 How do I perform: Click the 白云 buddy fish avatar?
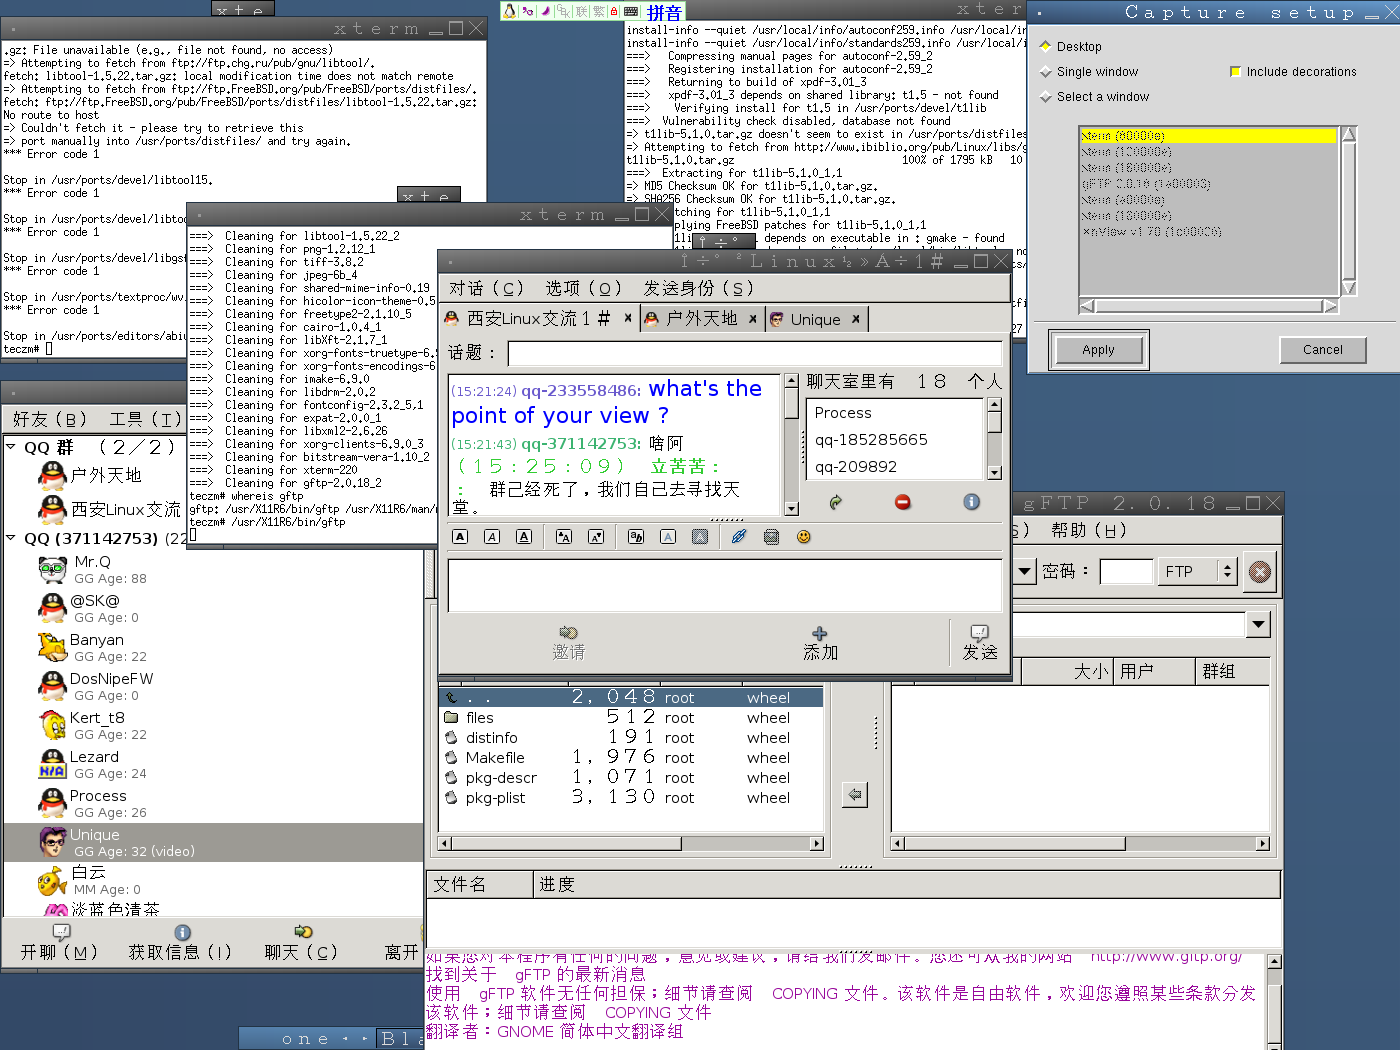(53, 881)
